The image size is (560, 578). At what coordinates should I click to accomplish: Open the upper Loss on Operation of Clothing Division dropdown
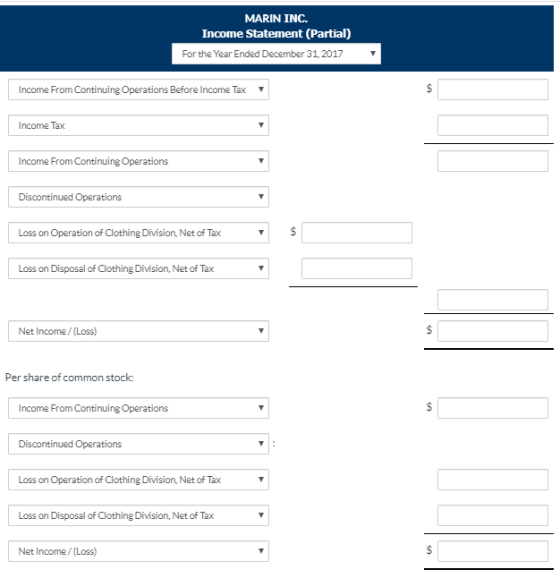pyautogui.click(x=139, y=233)
